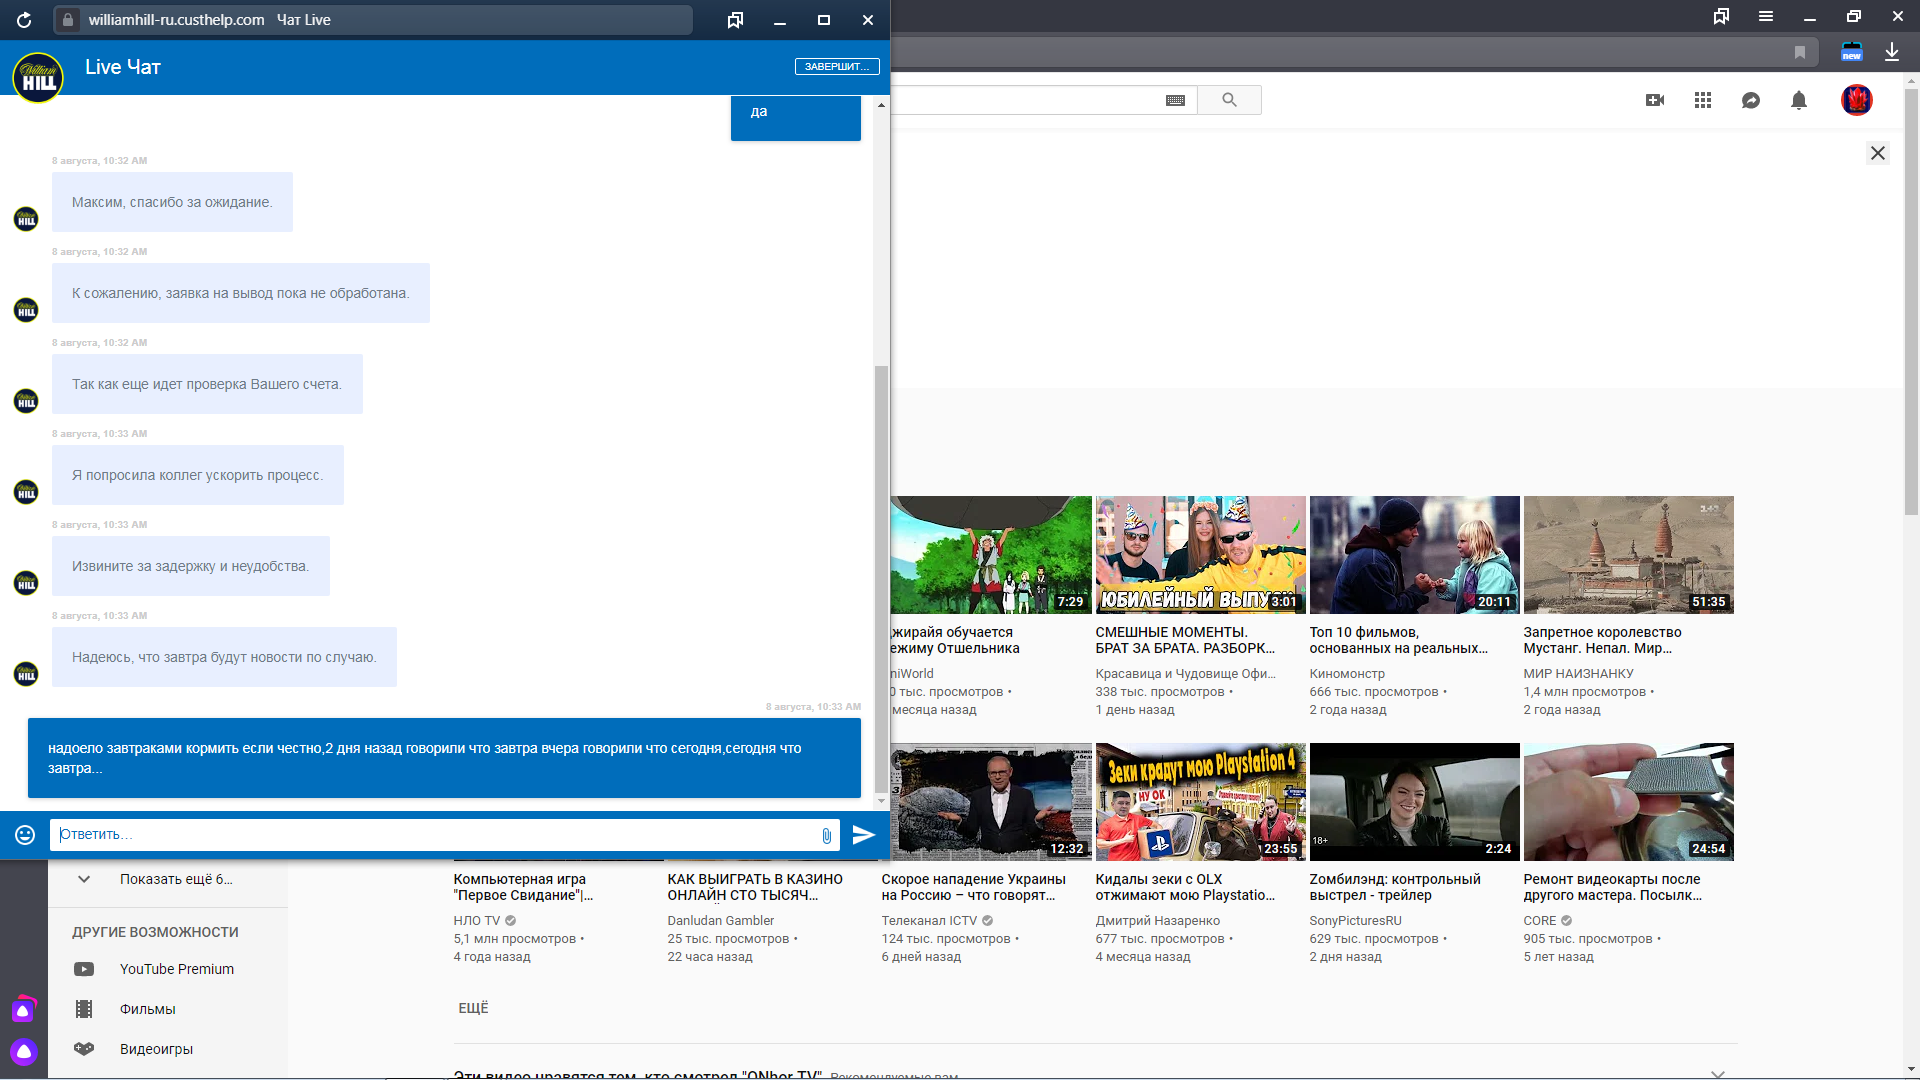1920x1080 pixels.
Task: Attach a file with paperclip icon
Action: (x=827, y=836)
